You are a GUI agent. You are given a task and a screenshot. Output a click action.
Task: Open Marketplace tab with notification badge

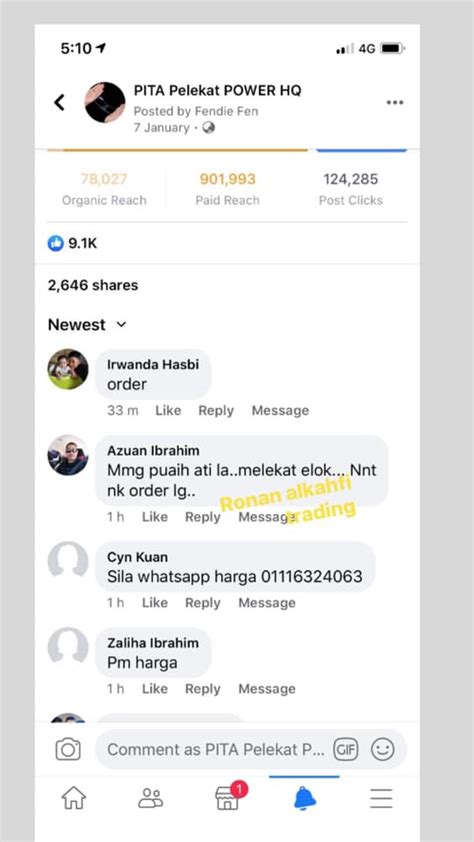click(x=229, y=797)
